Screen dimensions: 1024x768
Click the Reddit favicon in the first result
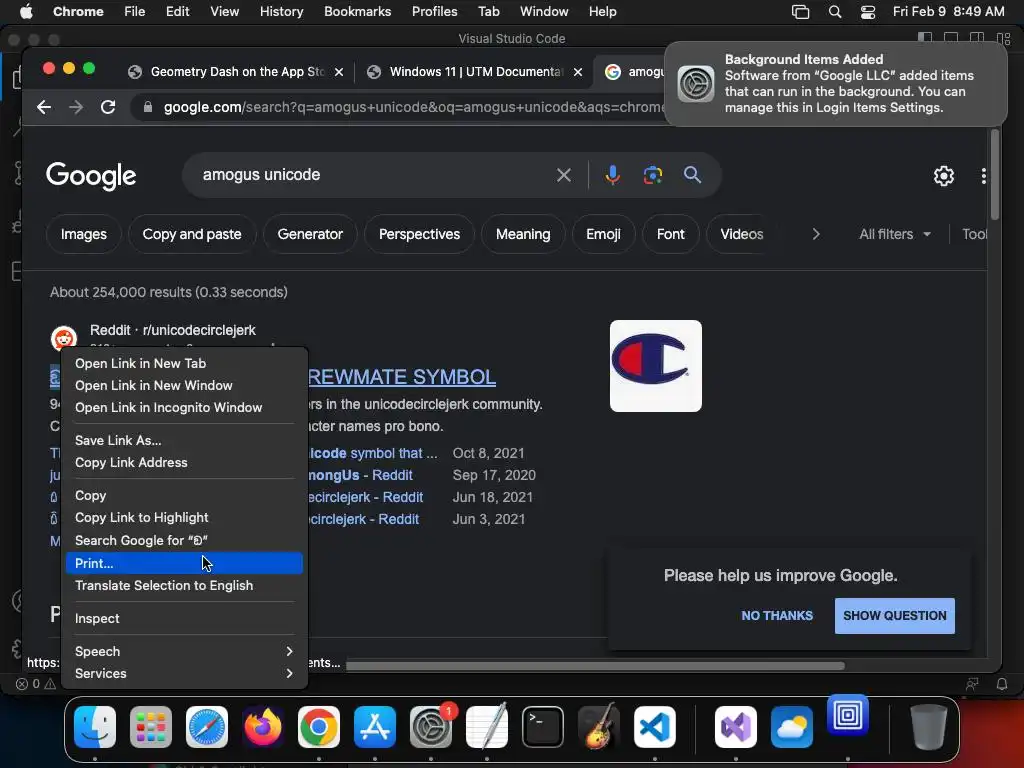click(64, 338)
